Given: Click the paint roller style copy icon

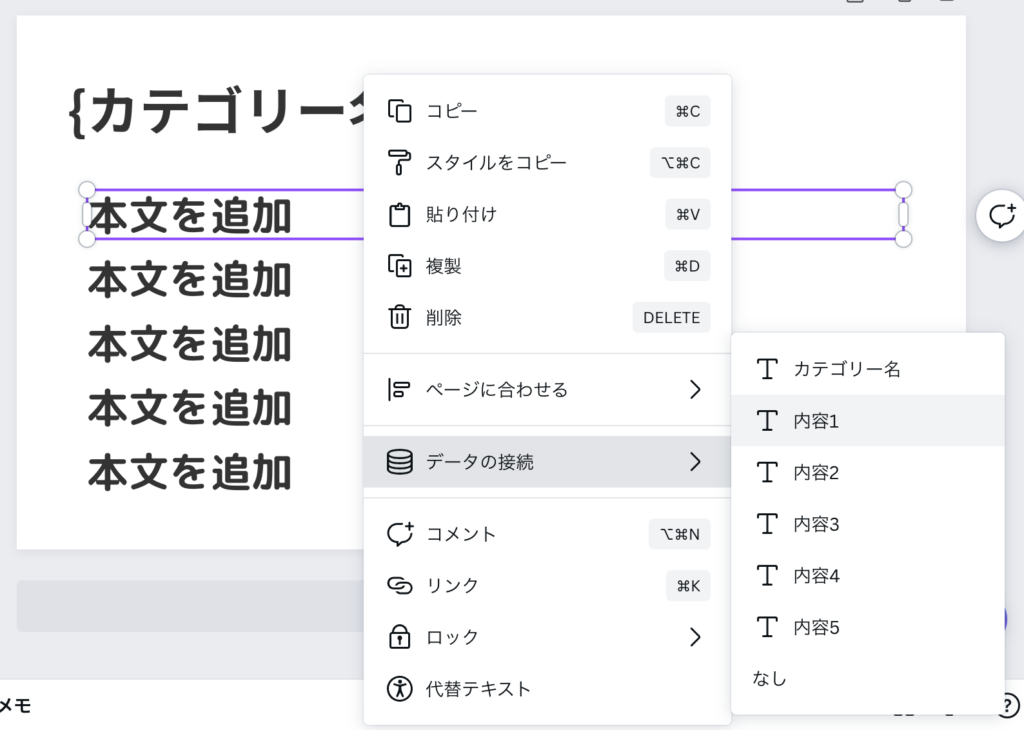Looking at the screenshot, I should click(x=399, y=163).
